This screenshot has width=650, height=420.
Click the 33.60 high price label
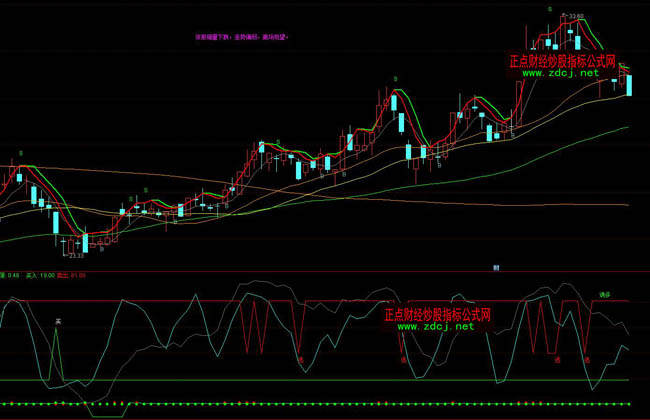click(575, 17)
